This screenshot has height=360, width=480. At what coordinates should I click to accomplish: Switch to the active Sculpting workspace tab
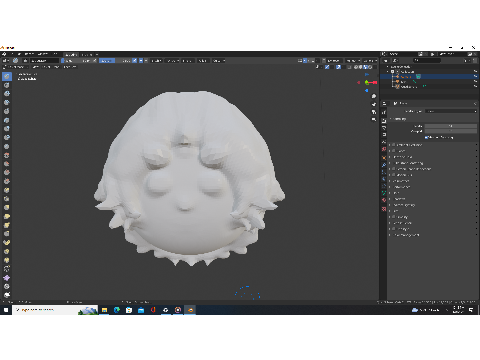[71, 54]
